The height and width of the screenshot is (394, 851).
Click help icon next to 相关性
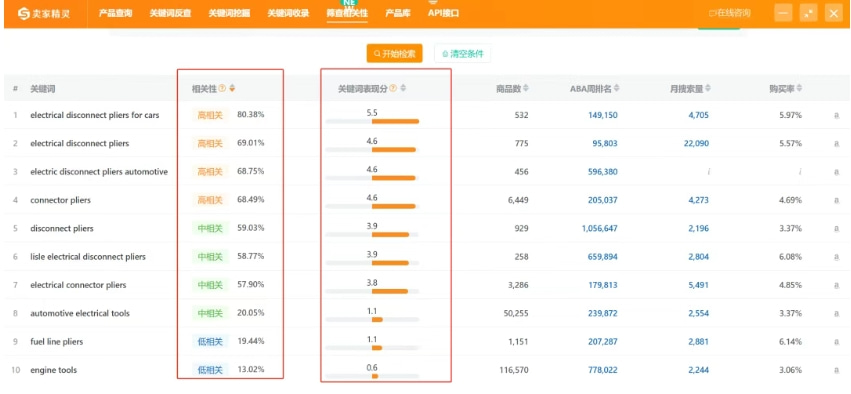tap(222, 88)
